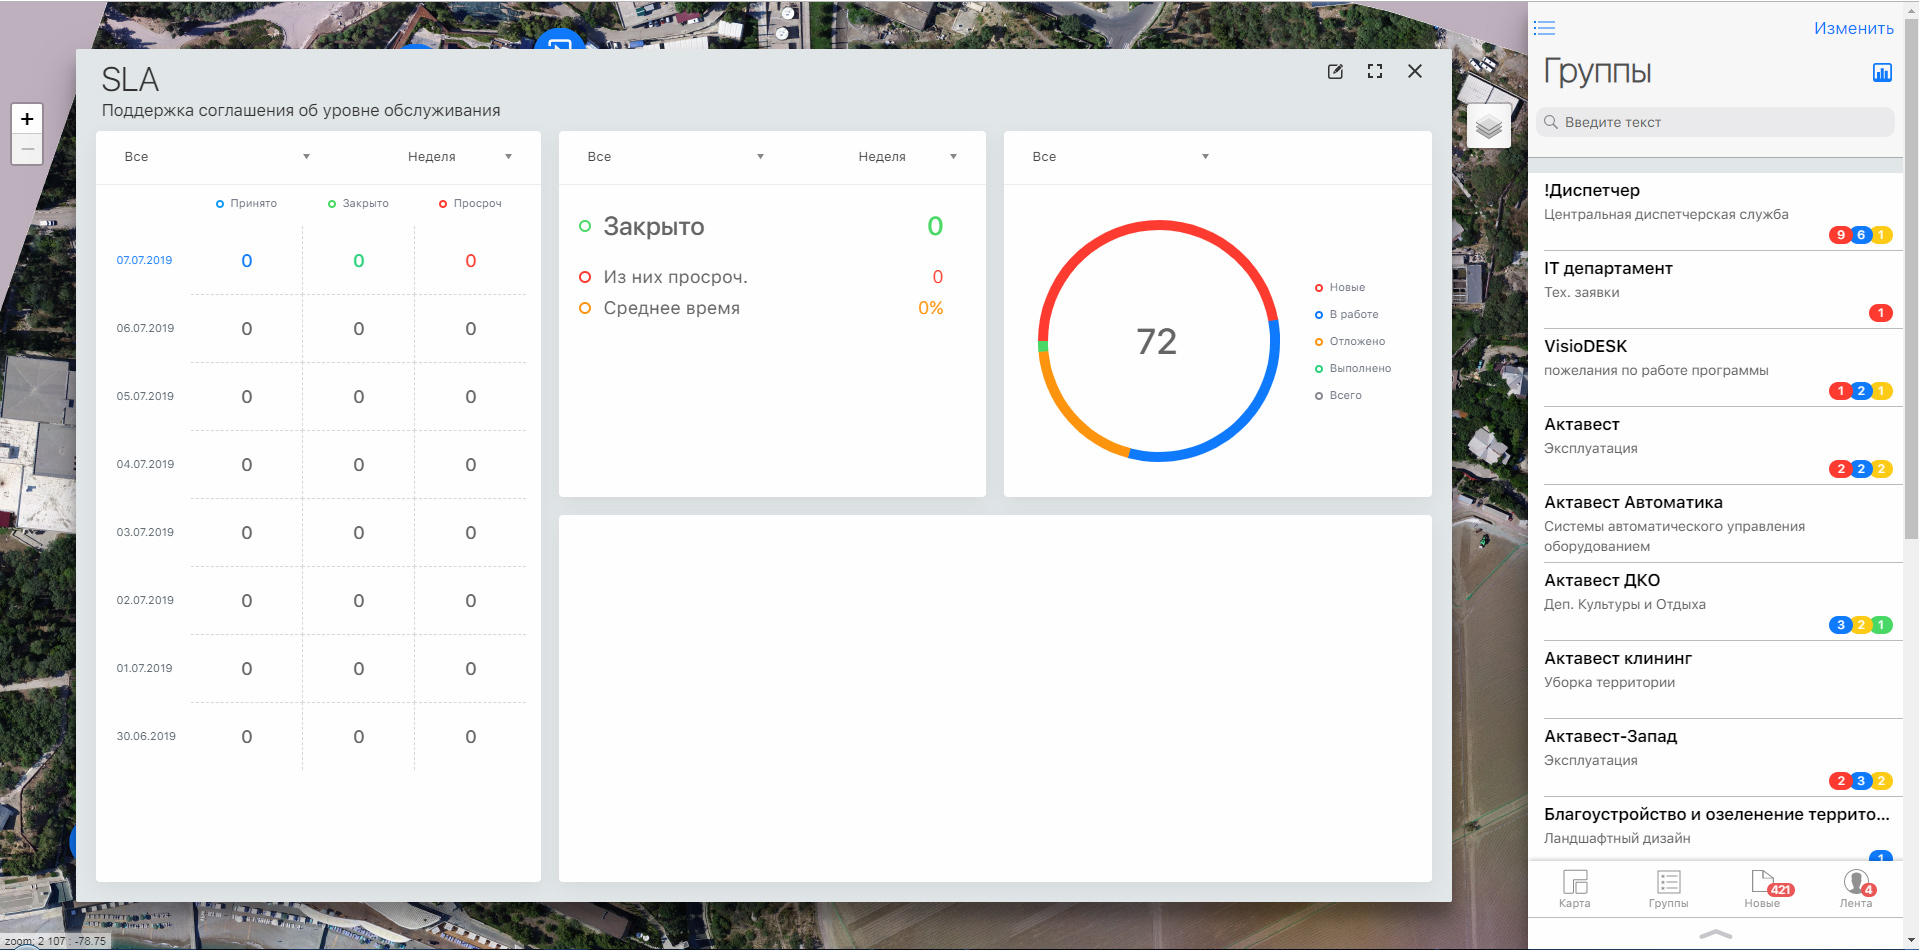Open the Актавест клининг group

coord(1715,679)
